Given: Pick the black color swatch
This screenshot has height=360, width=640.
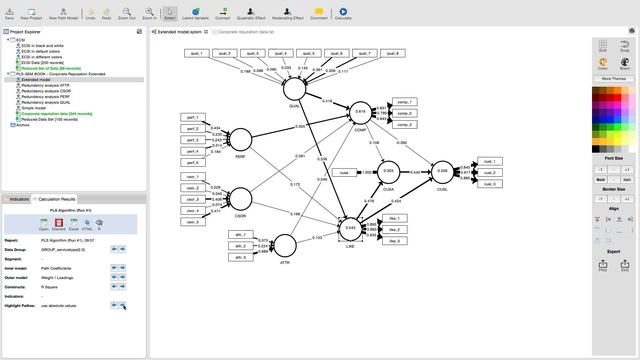Looking at the screenshot, I should tap(596, 149).
